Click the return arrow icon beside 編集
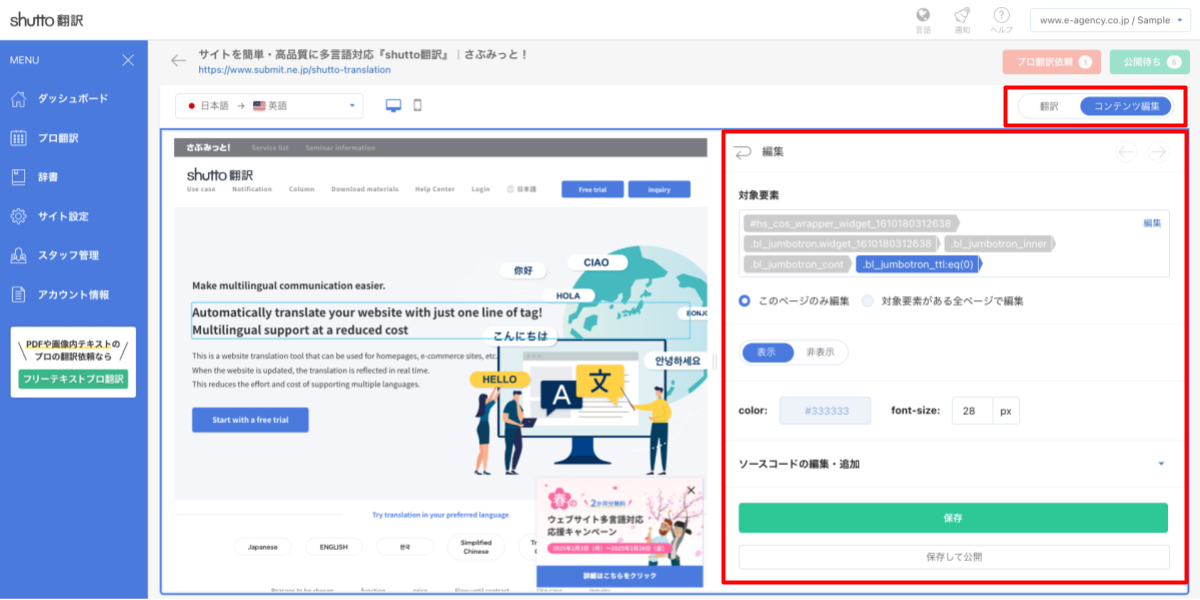The height and width of the screenshot is (600, 1200). click(742, 152)
